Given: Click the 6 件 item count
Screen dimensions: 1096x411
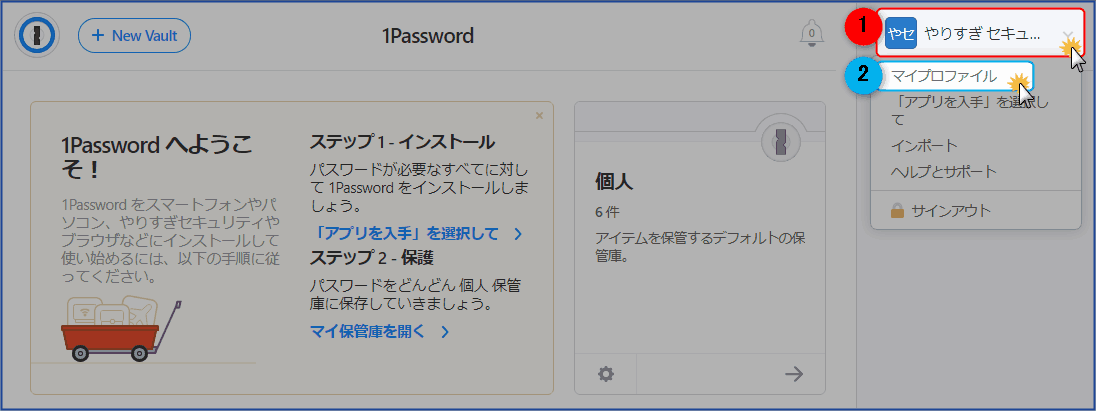Looking at the screenshot, I should [x=607, y=212].
